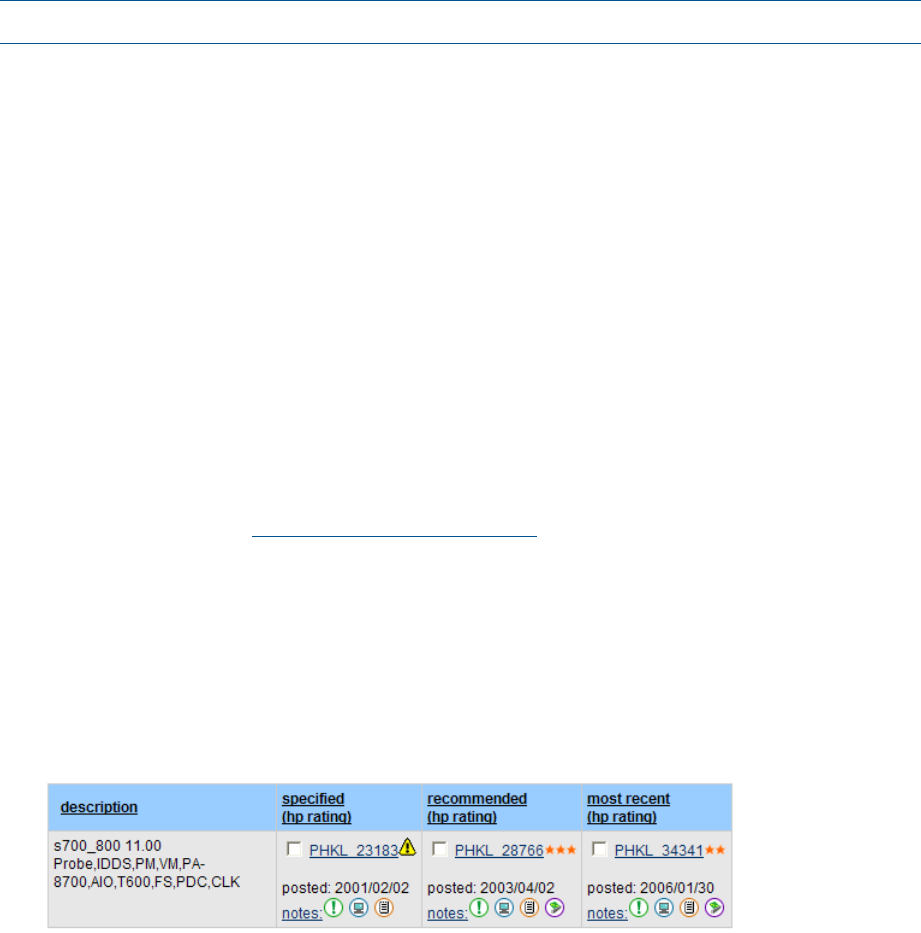Open notes link in the specified column

pos(302,913)
